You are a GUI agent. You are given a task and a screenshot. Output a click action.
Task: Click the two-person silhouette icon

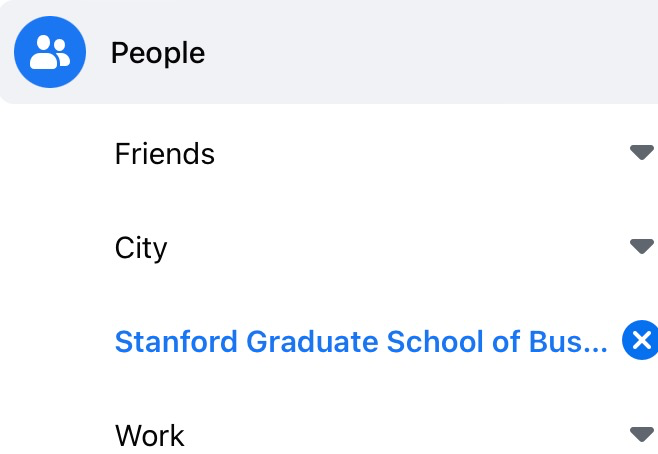pyautogui.click(x=50, y=53)
